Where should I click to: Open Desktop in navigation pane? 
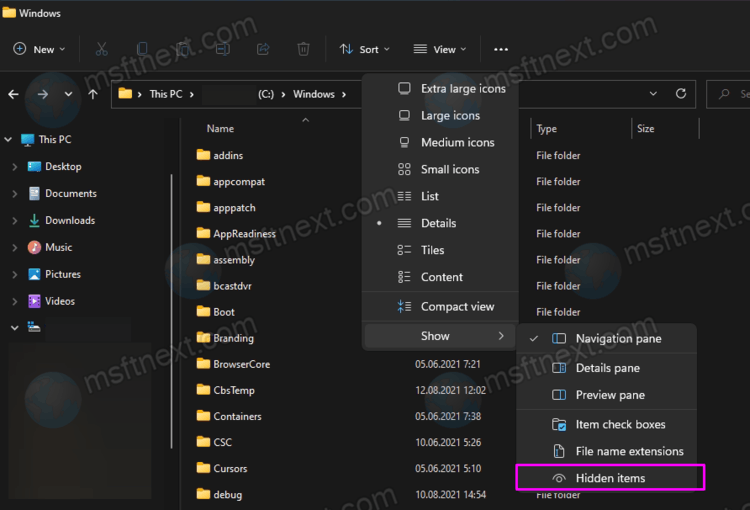55,166
